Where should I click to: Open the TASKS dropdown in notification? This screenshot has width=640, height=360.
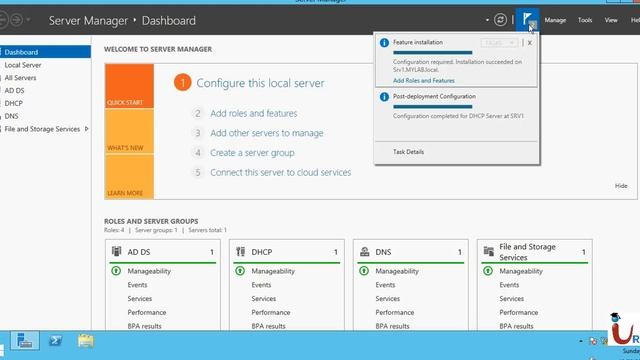[x=499, y=42]
